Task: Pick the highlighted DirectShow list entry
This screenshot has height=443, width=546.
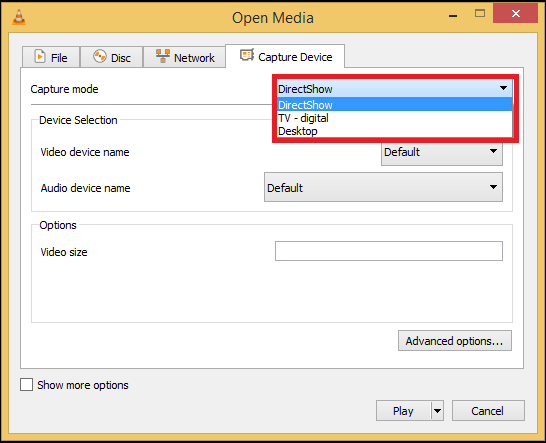Action: [x=395, y=105]
